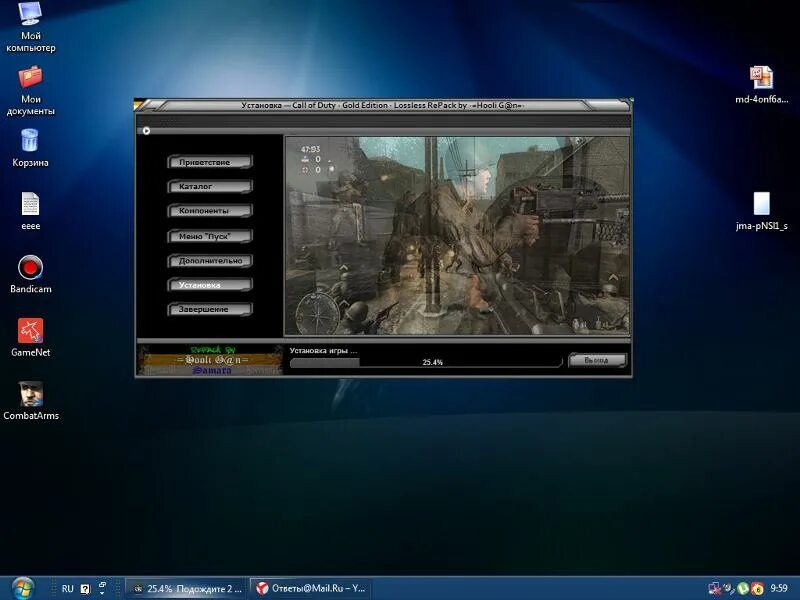The width and height of the screenshot is (800, 600).
Task: Go to the Приветствие installer step
Action: [x=210, y=162]
